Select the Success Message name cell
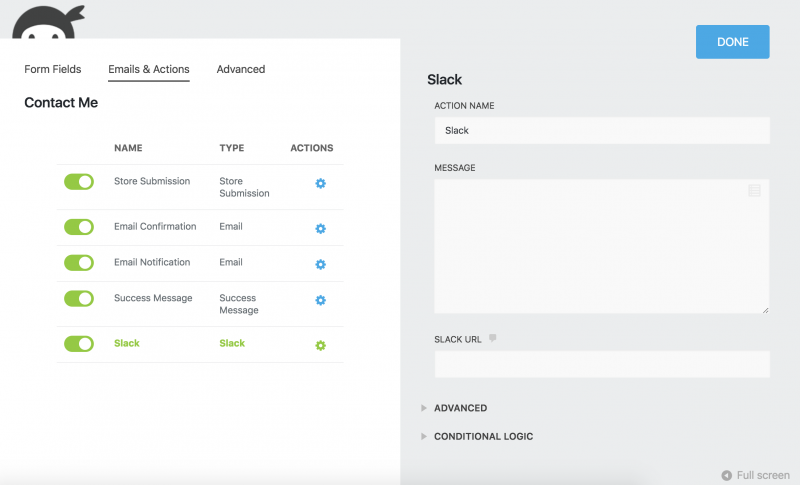 pos(153,298)
